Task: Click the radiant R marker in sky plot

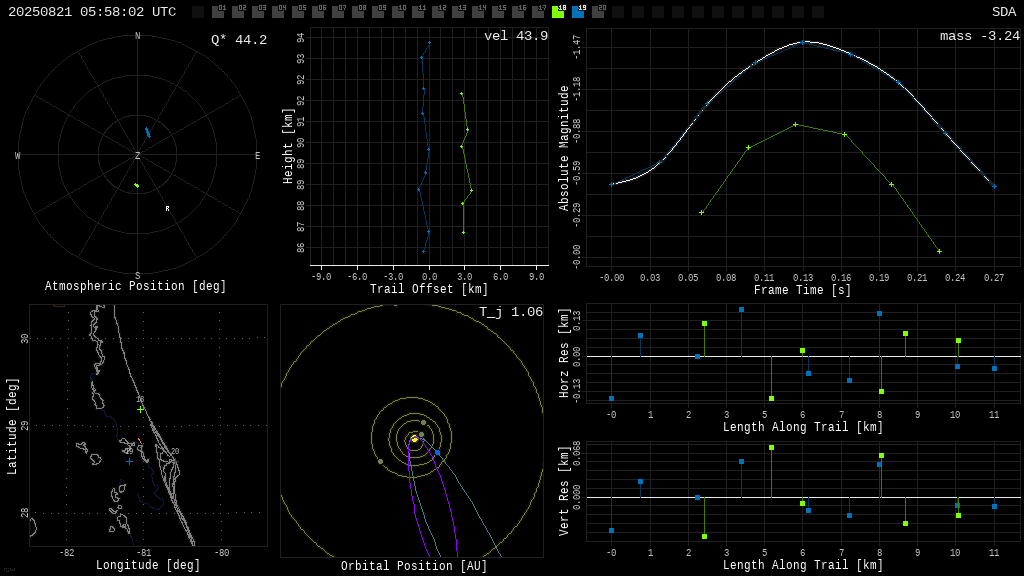Action: point(167,209)
